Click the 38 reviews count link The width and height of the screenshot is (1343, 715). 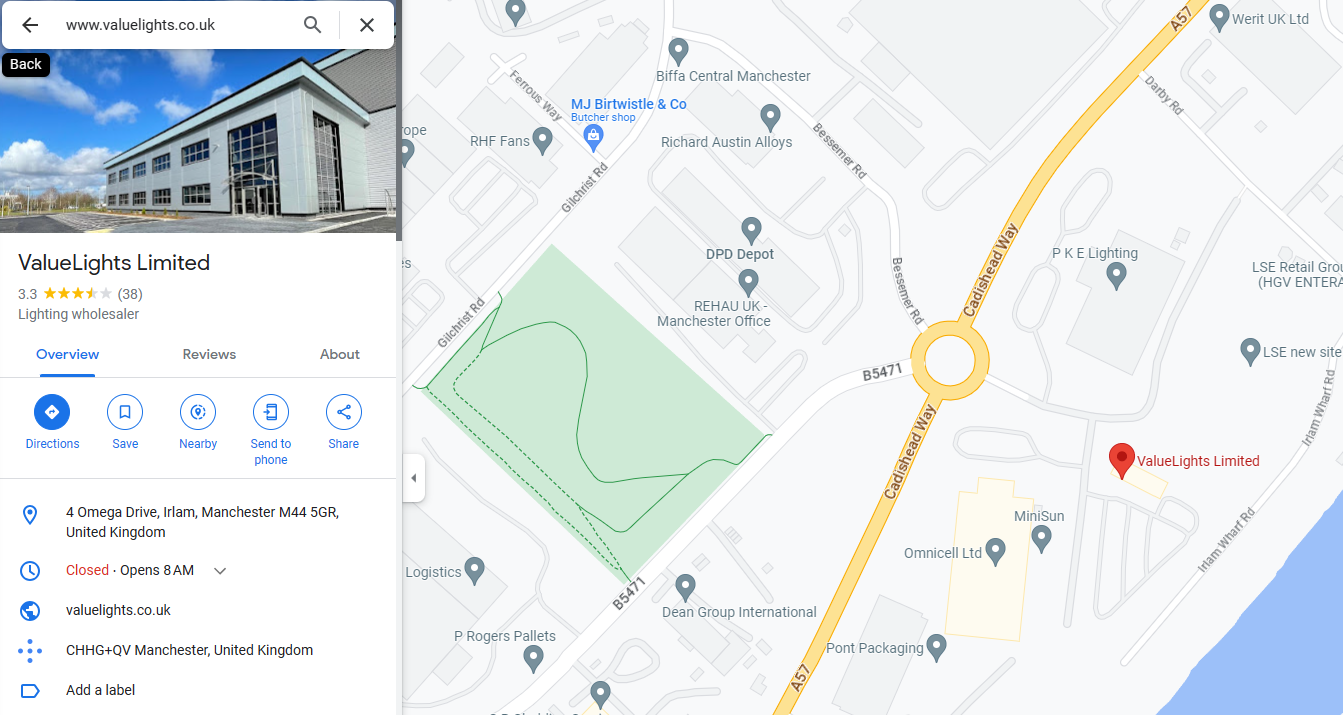pyautogui.click(x=130, y=294)
